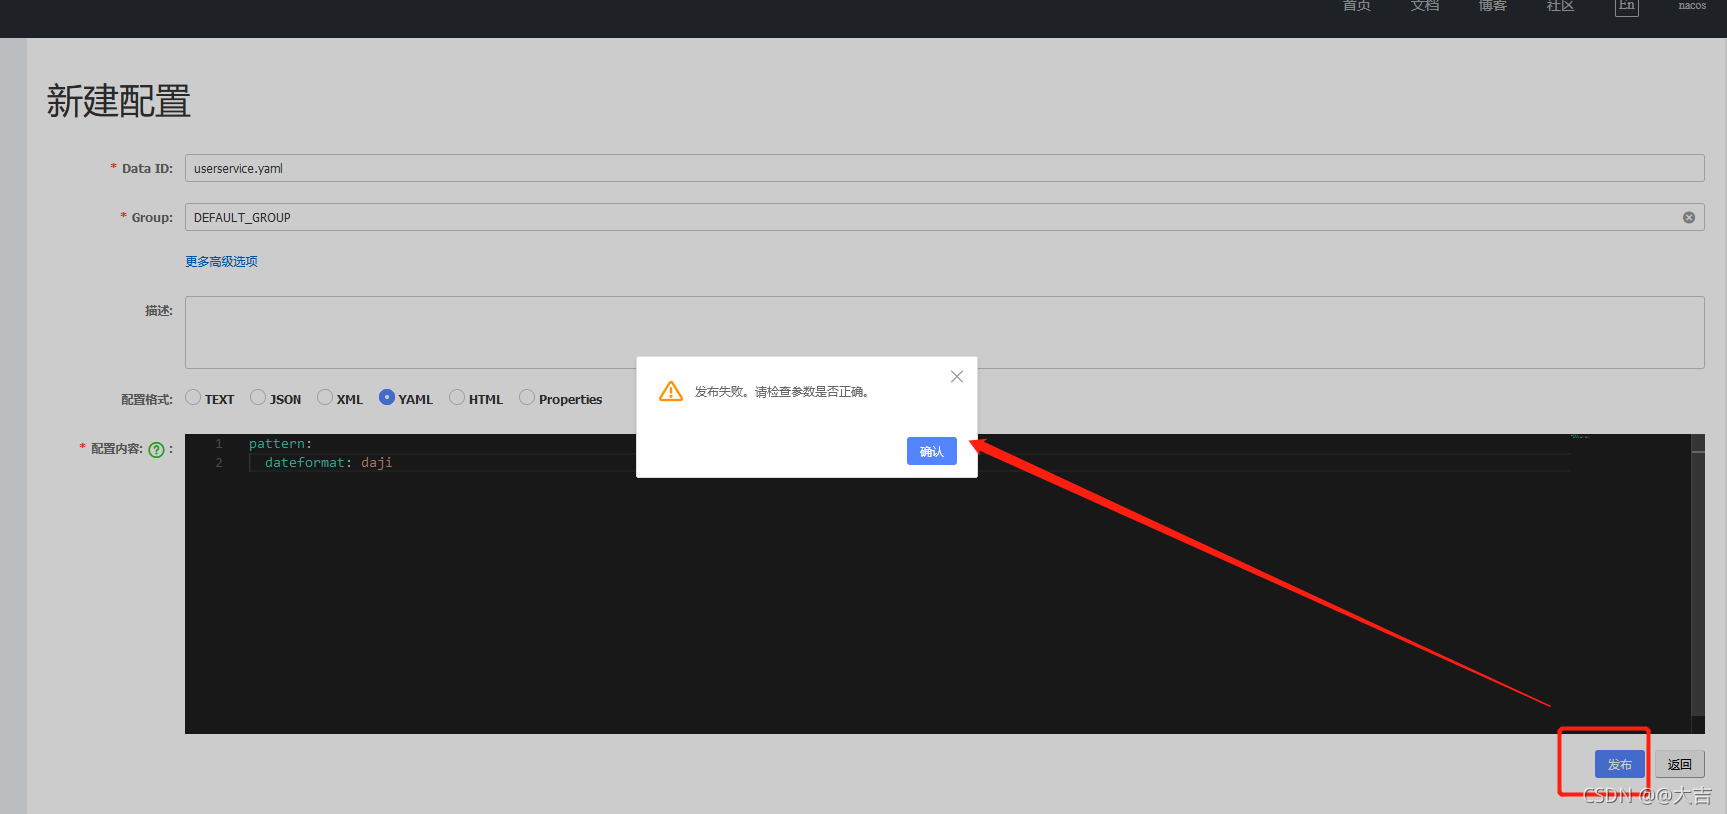Screen dimensions: 1727x814
Task: Select the JSON format radio button
Action: pyautogui.click(x=258, y=398)
